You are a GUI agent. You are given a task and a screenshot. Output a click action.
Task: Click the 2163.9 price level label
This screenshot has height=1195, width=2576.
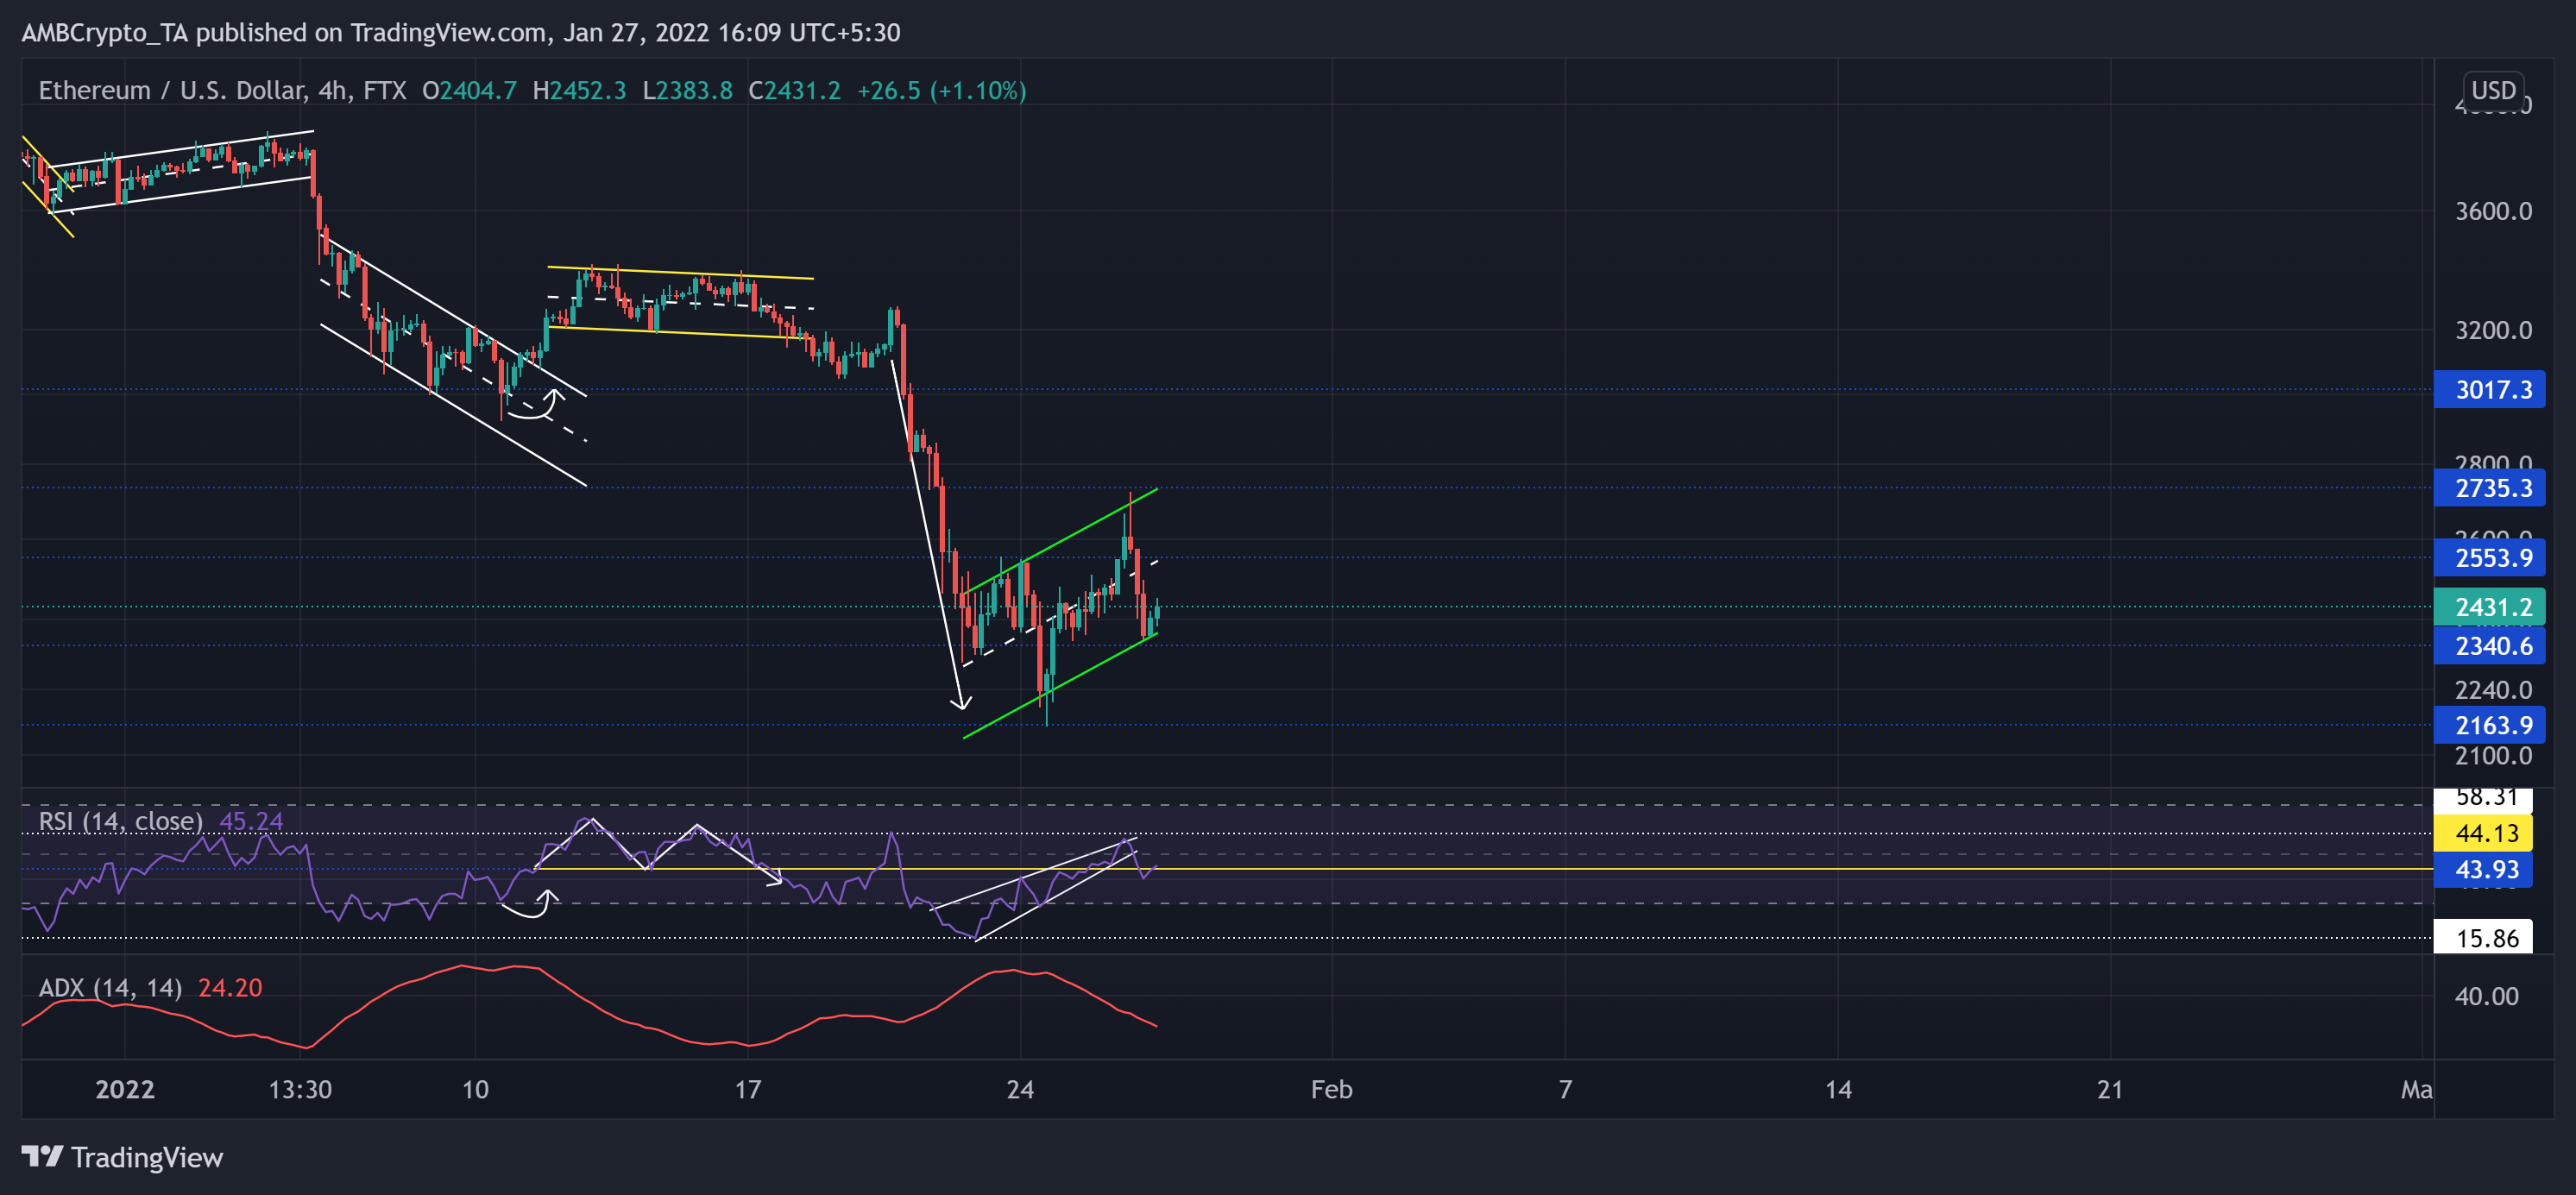tap(2489, 725)
